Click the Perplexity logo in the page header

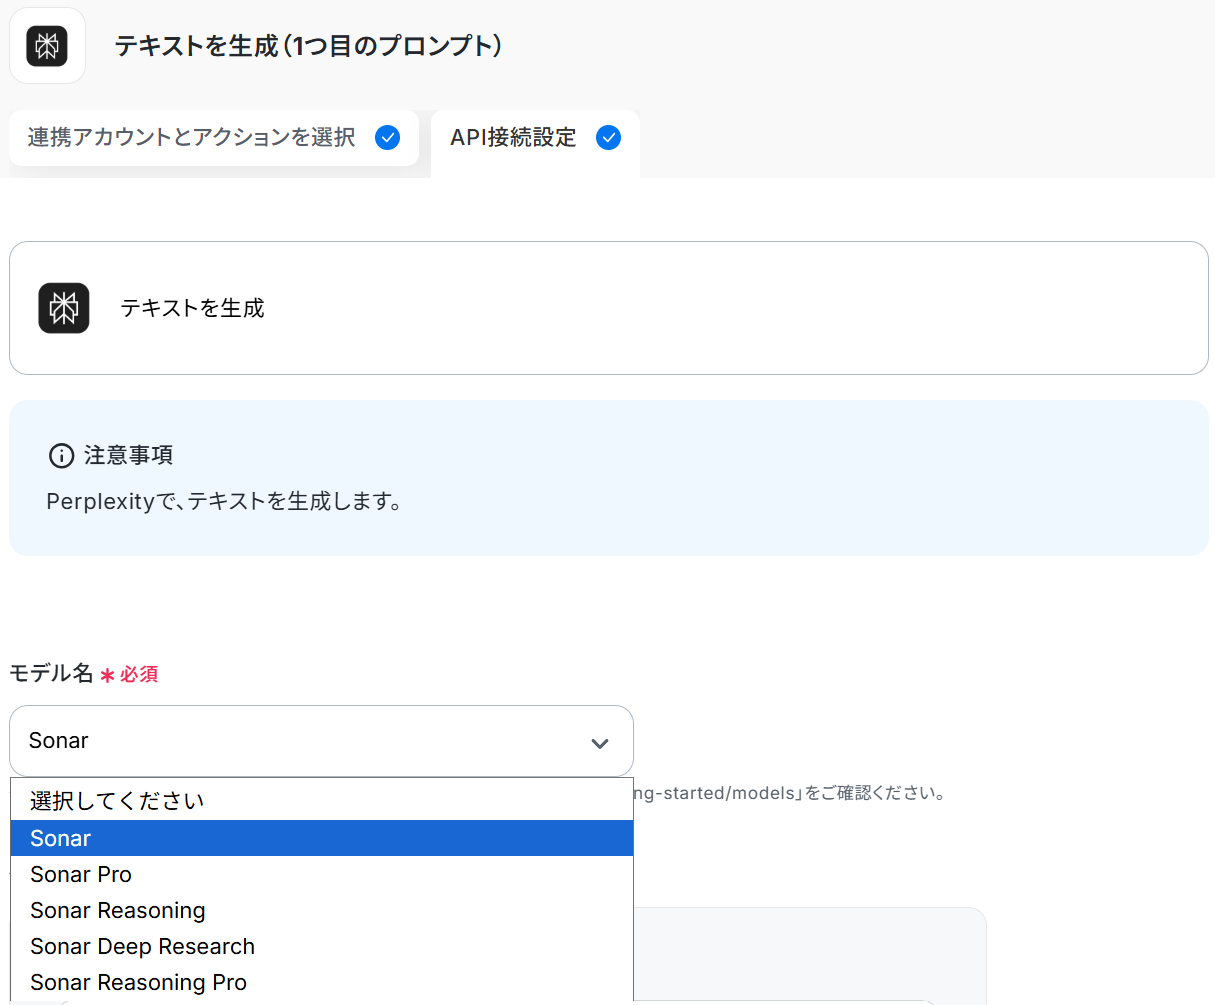pyautogui.click(x=47, y=46)
